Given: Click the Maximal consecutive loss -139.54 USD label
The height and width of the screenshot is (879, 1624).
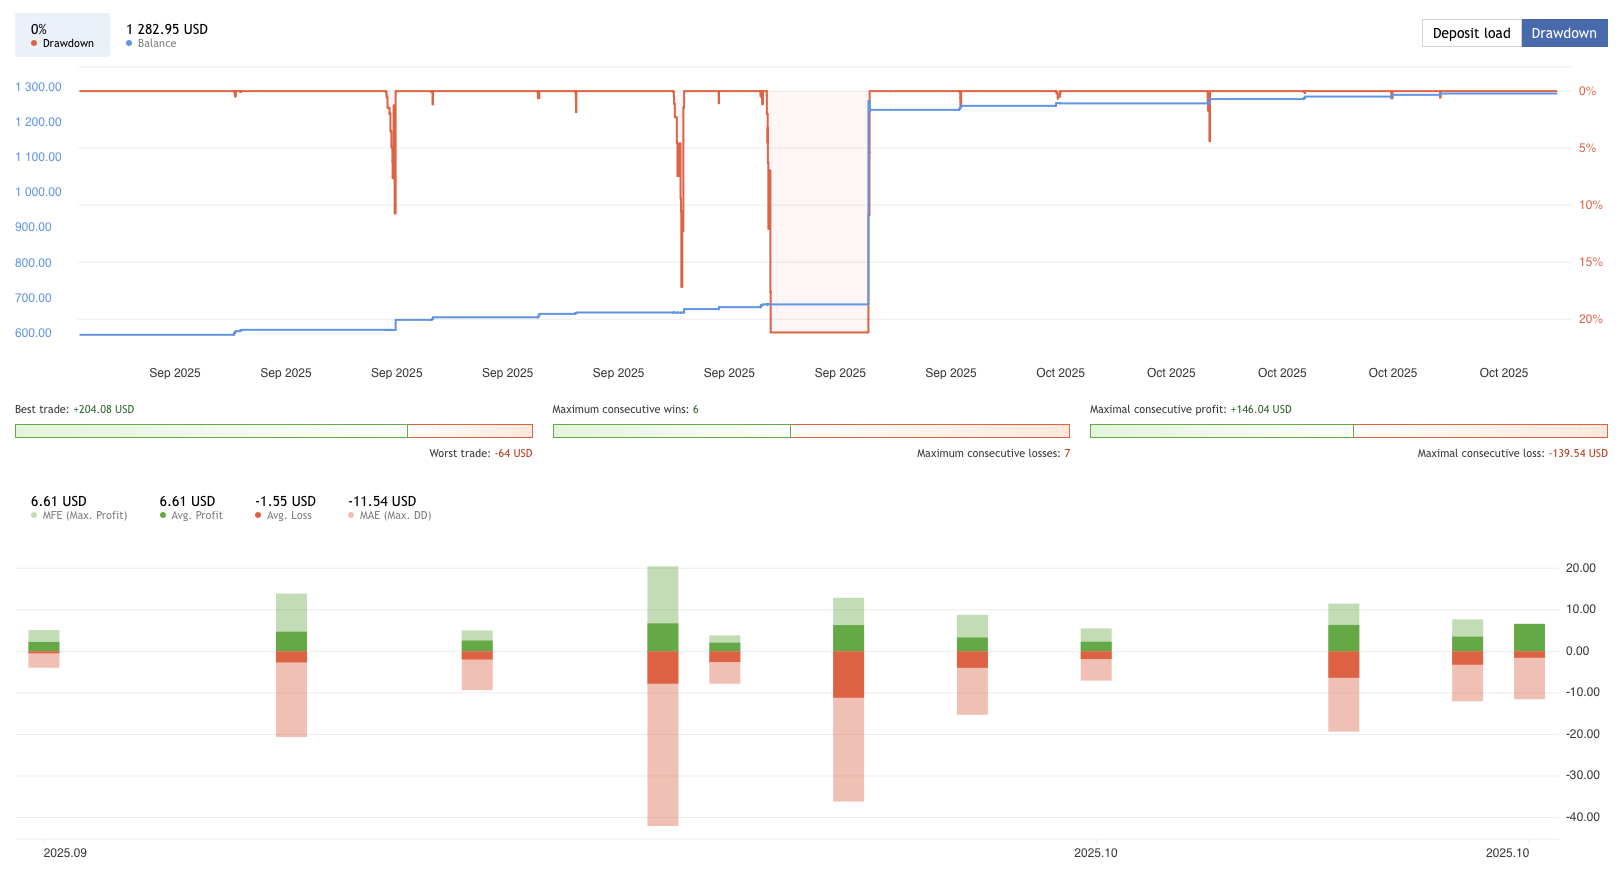Looking at the screenshot, I should (x=1511, y=454).
